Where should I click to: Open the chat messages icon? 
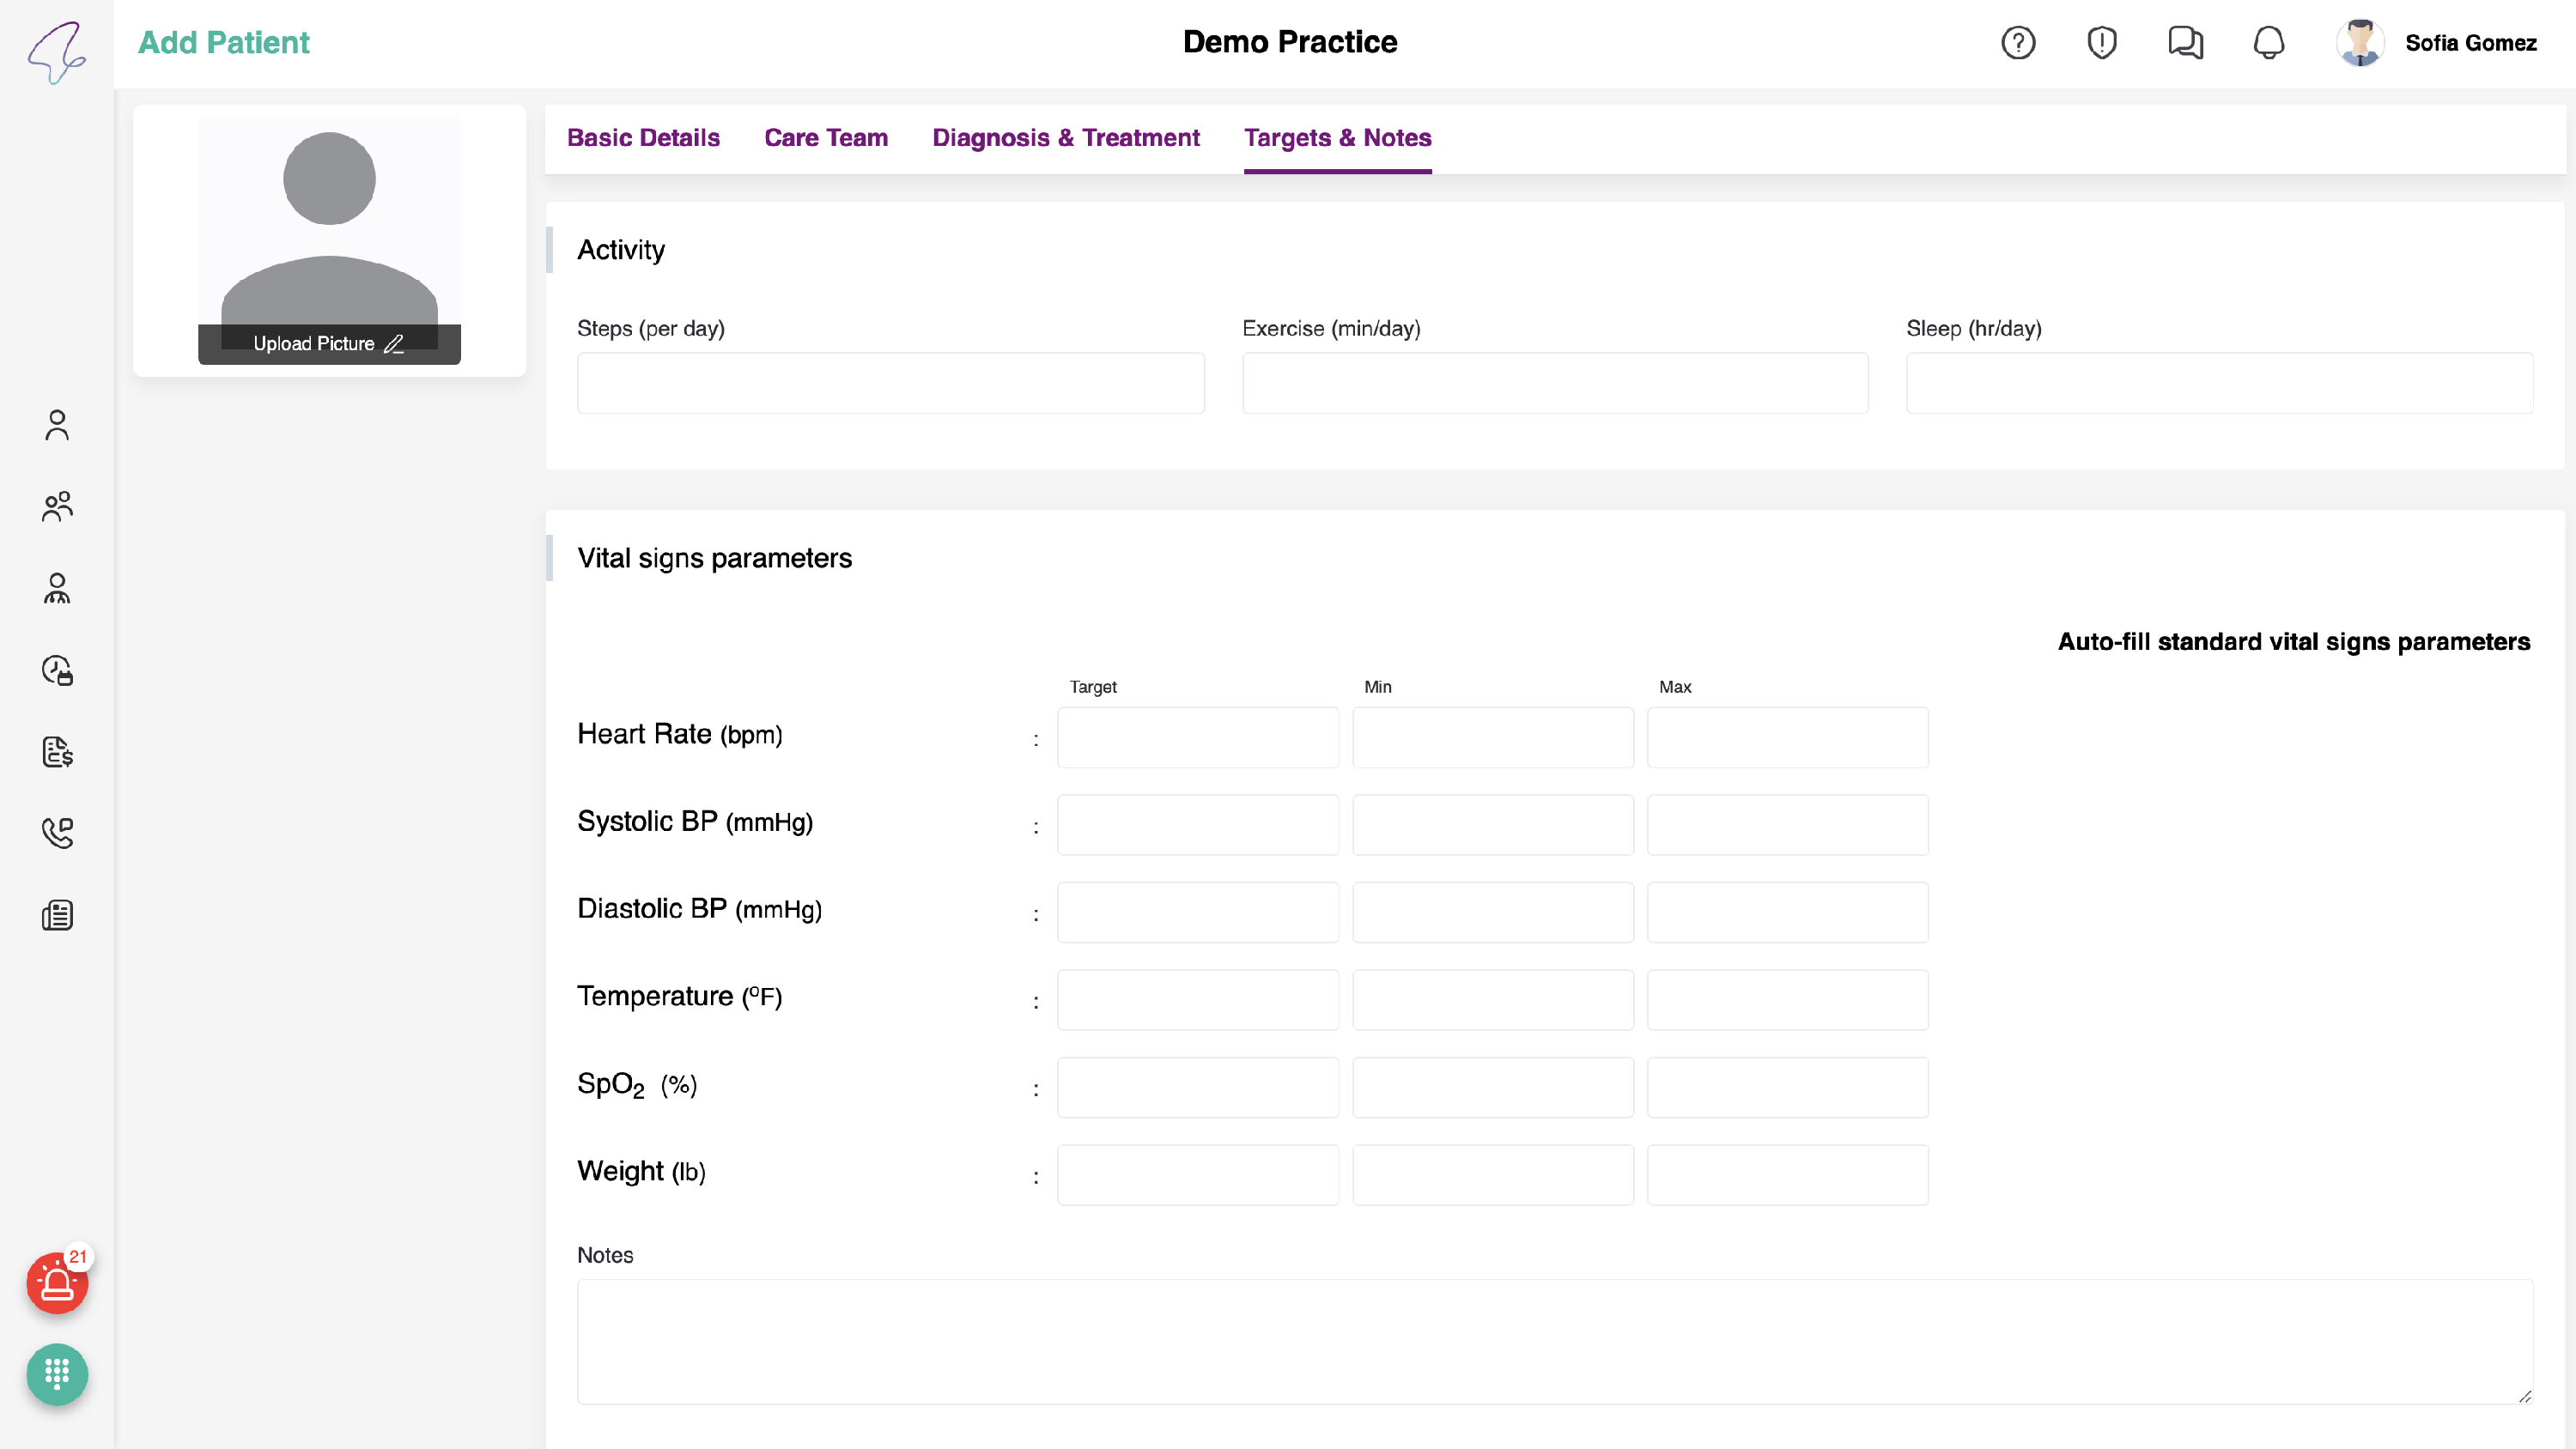pos(2185,43)
